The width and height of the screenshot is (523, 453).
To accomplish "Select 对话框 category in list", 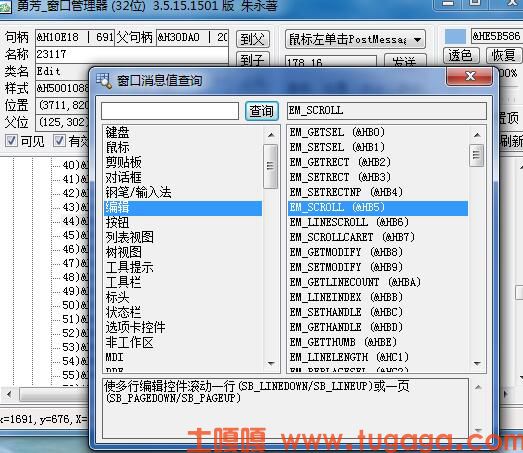I will pos(183,177).
